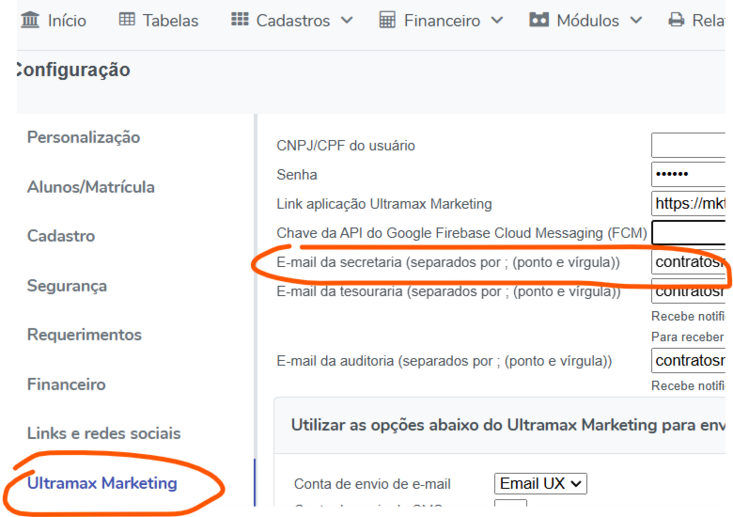Open the Alunos/Matrícula settings tab
The width and height of the screenshot is (733, 517).
91,187
